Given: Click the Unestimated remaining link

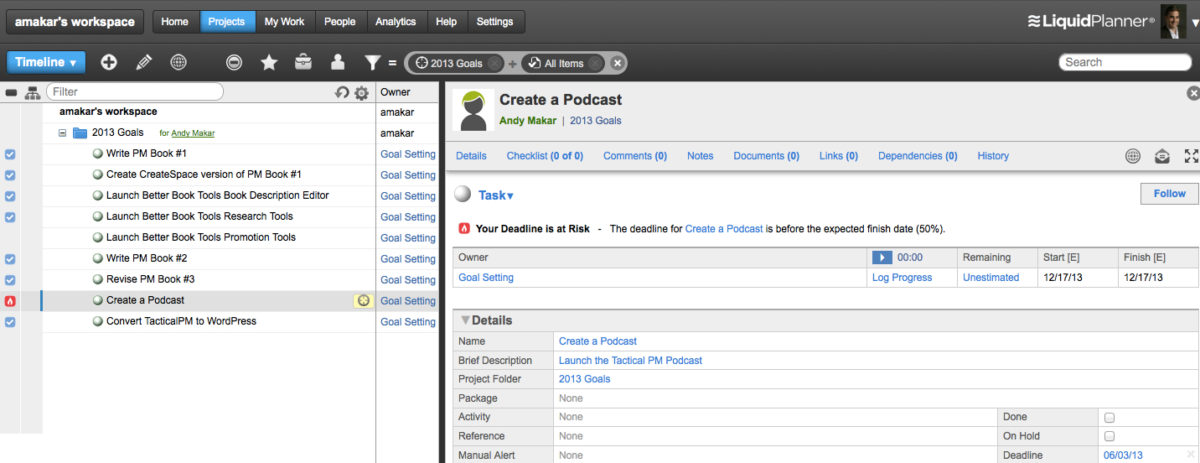Looking at the screenshot, I should 991,278.
